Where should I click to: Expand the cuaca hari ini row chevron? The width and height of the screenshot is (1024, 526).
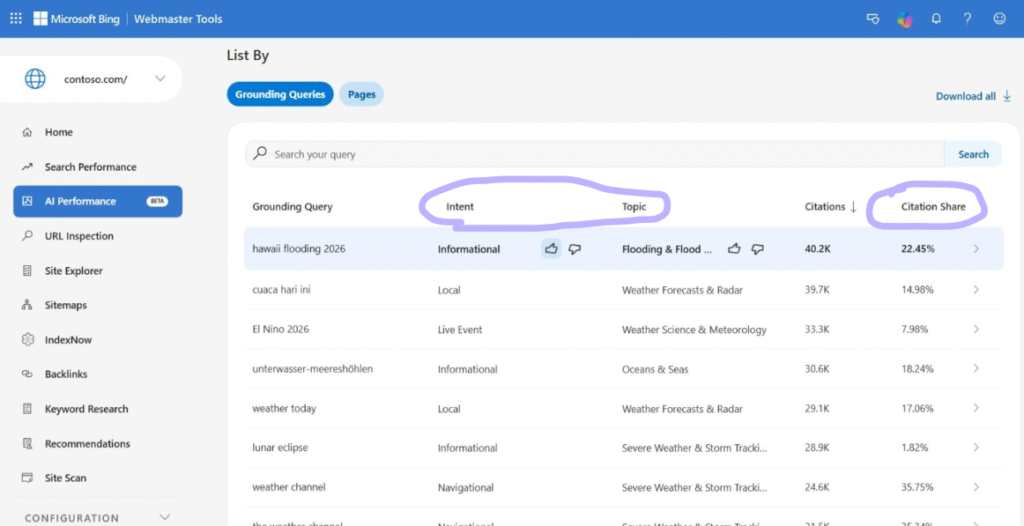coord(976,289)
